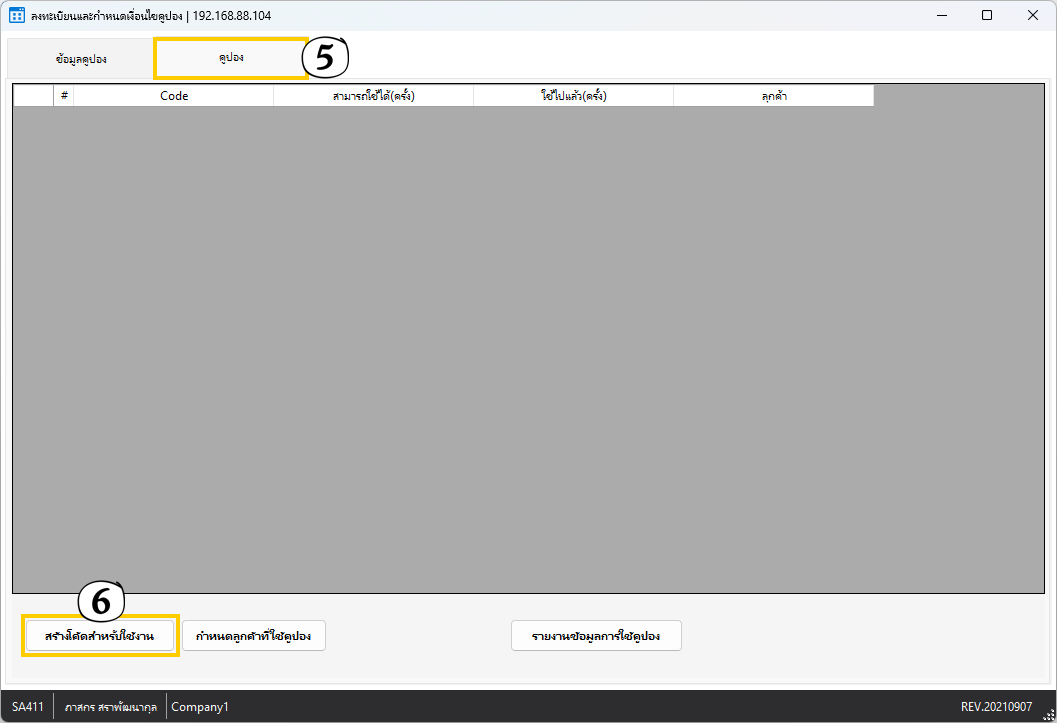Minimize the coupon registration window
This screenshot has width=1057, height=723.
[x=941, y=15]
